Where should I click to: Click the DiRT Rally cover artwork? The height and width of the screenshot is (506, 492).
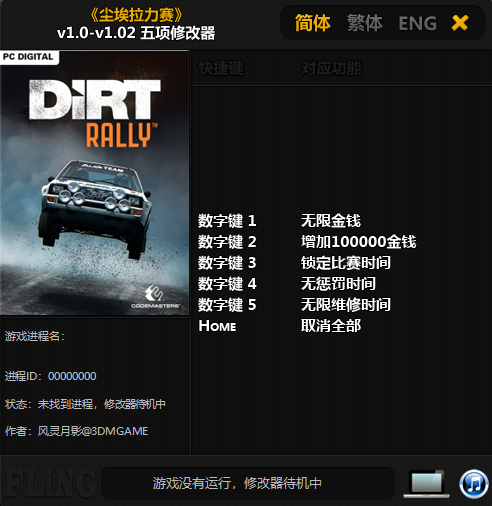click(x=94, y=183)
